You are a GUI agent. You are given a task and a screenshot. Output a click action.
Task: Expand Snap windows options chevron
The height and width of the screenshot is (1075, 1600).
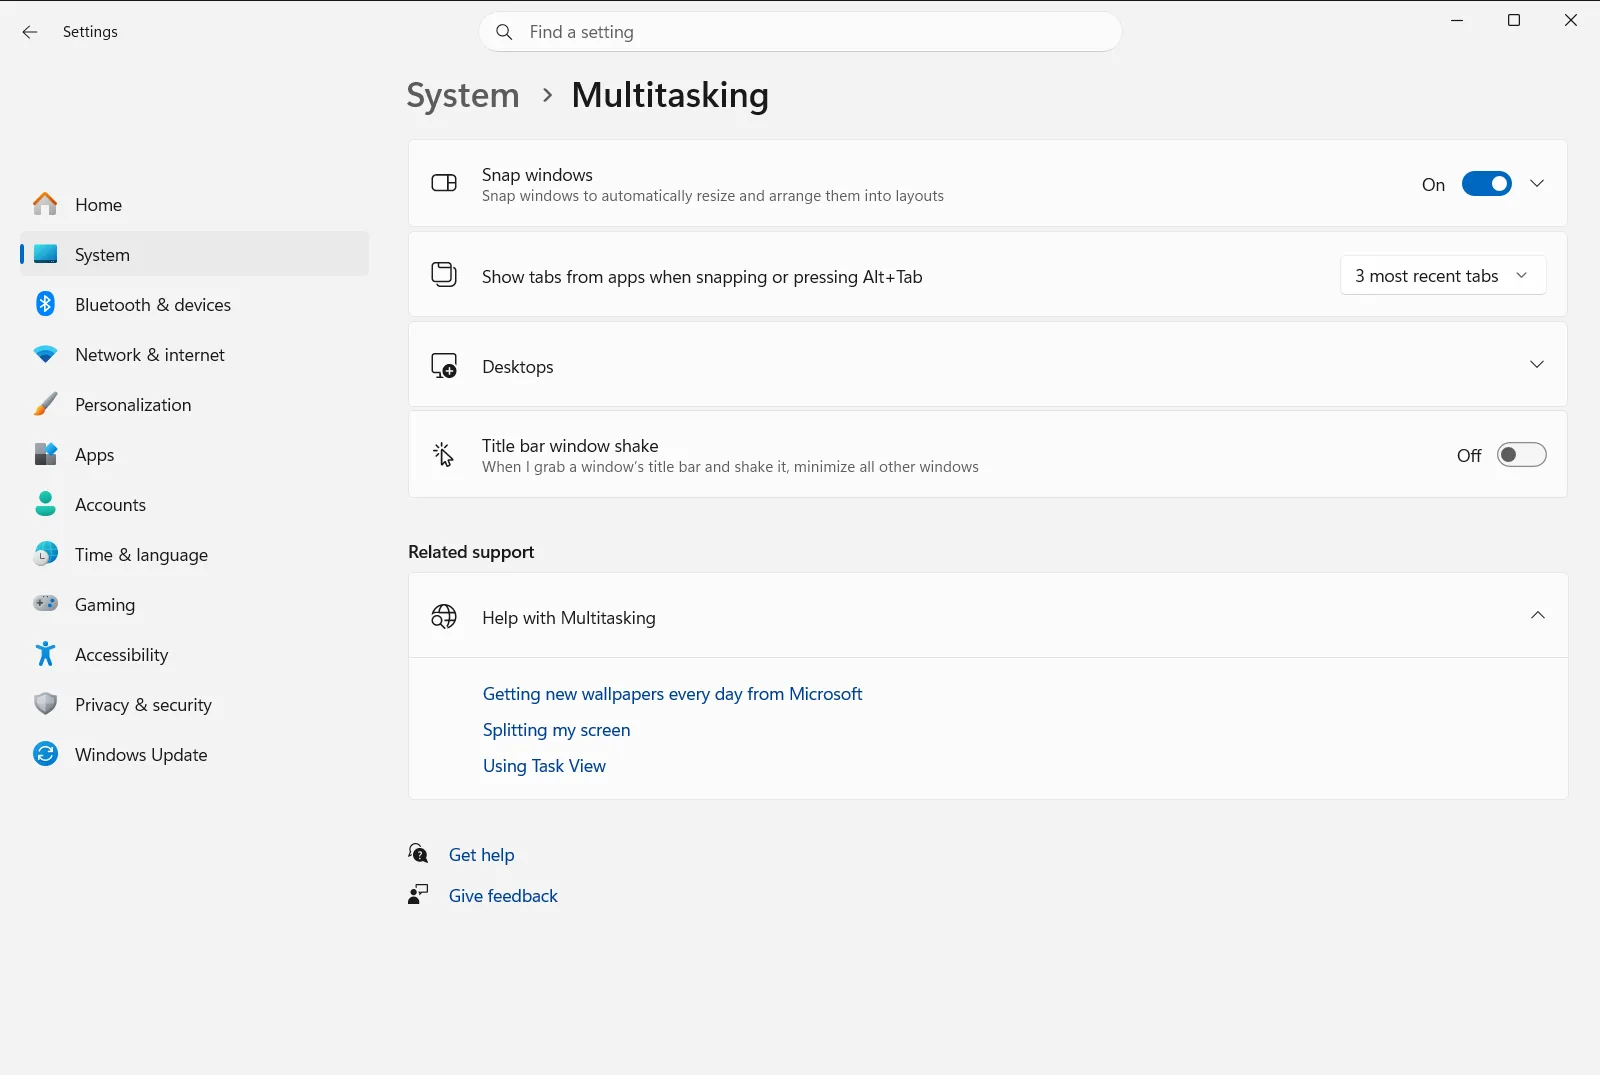(x=1537, y=184)
